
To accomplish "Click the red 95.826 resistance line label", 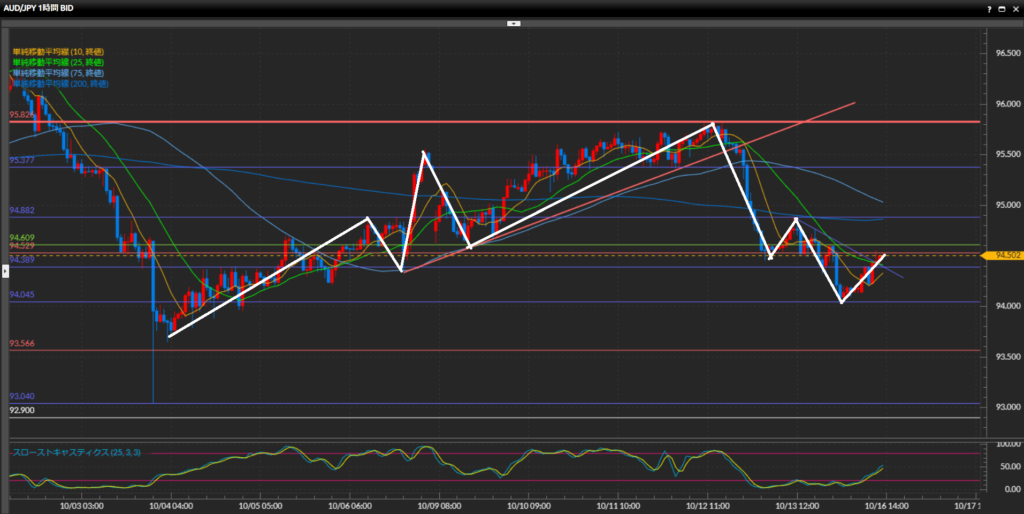I will tap(22, 116).
